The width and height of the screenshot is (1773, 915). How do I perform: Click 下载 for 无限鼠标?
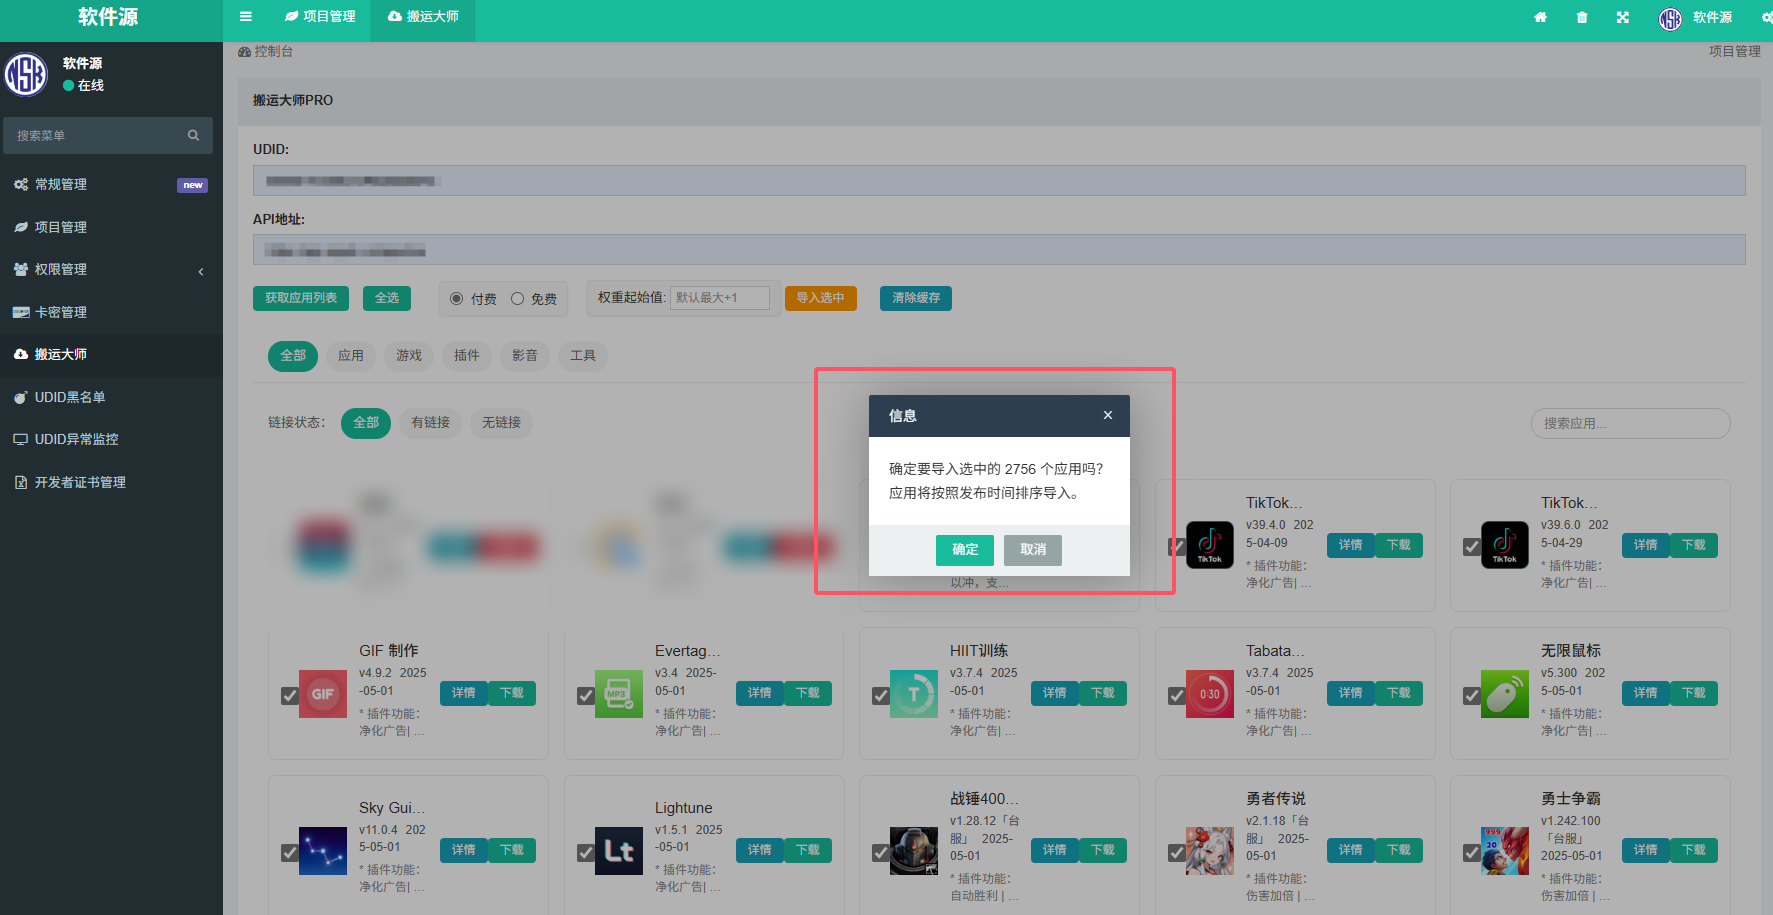click(1694, 693)
